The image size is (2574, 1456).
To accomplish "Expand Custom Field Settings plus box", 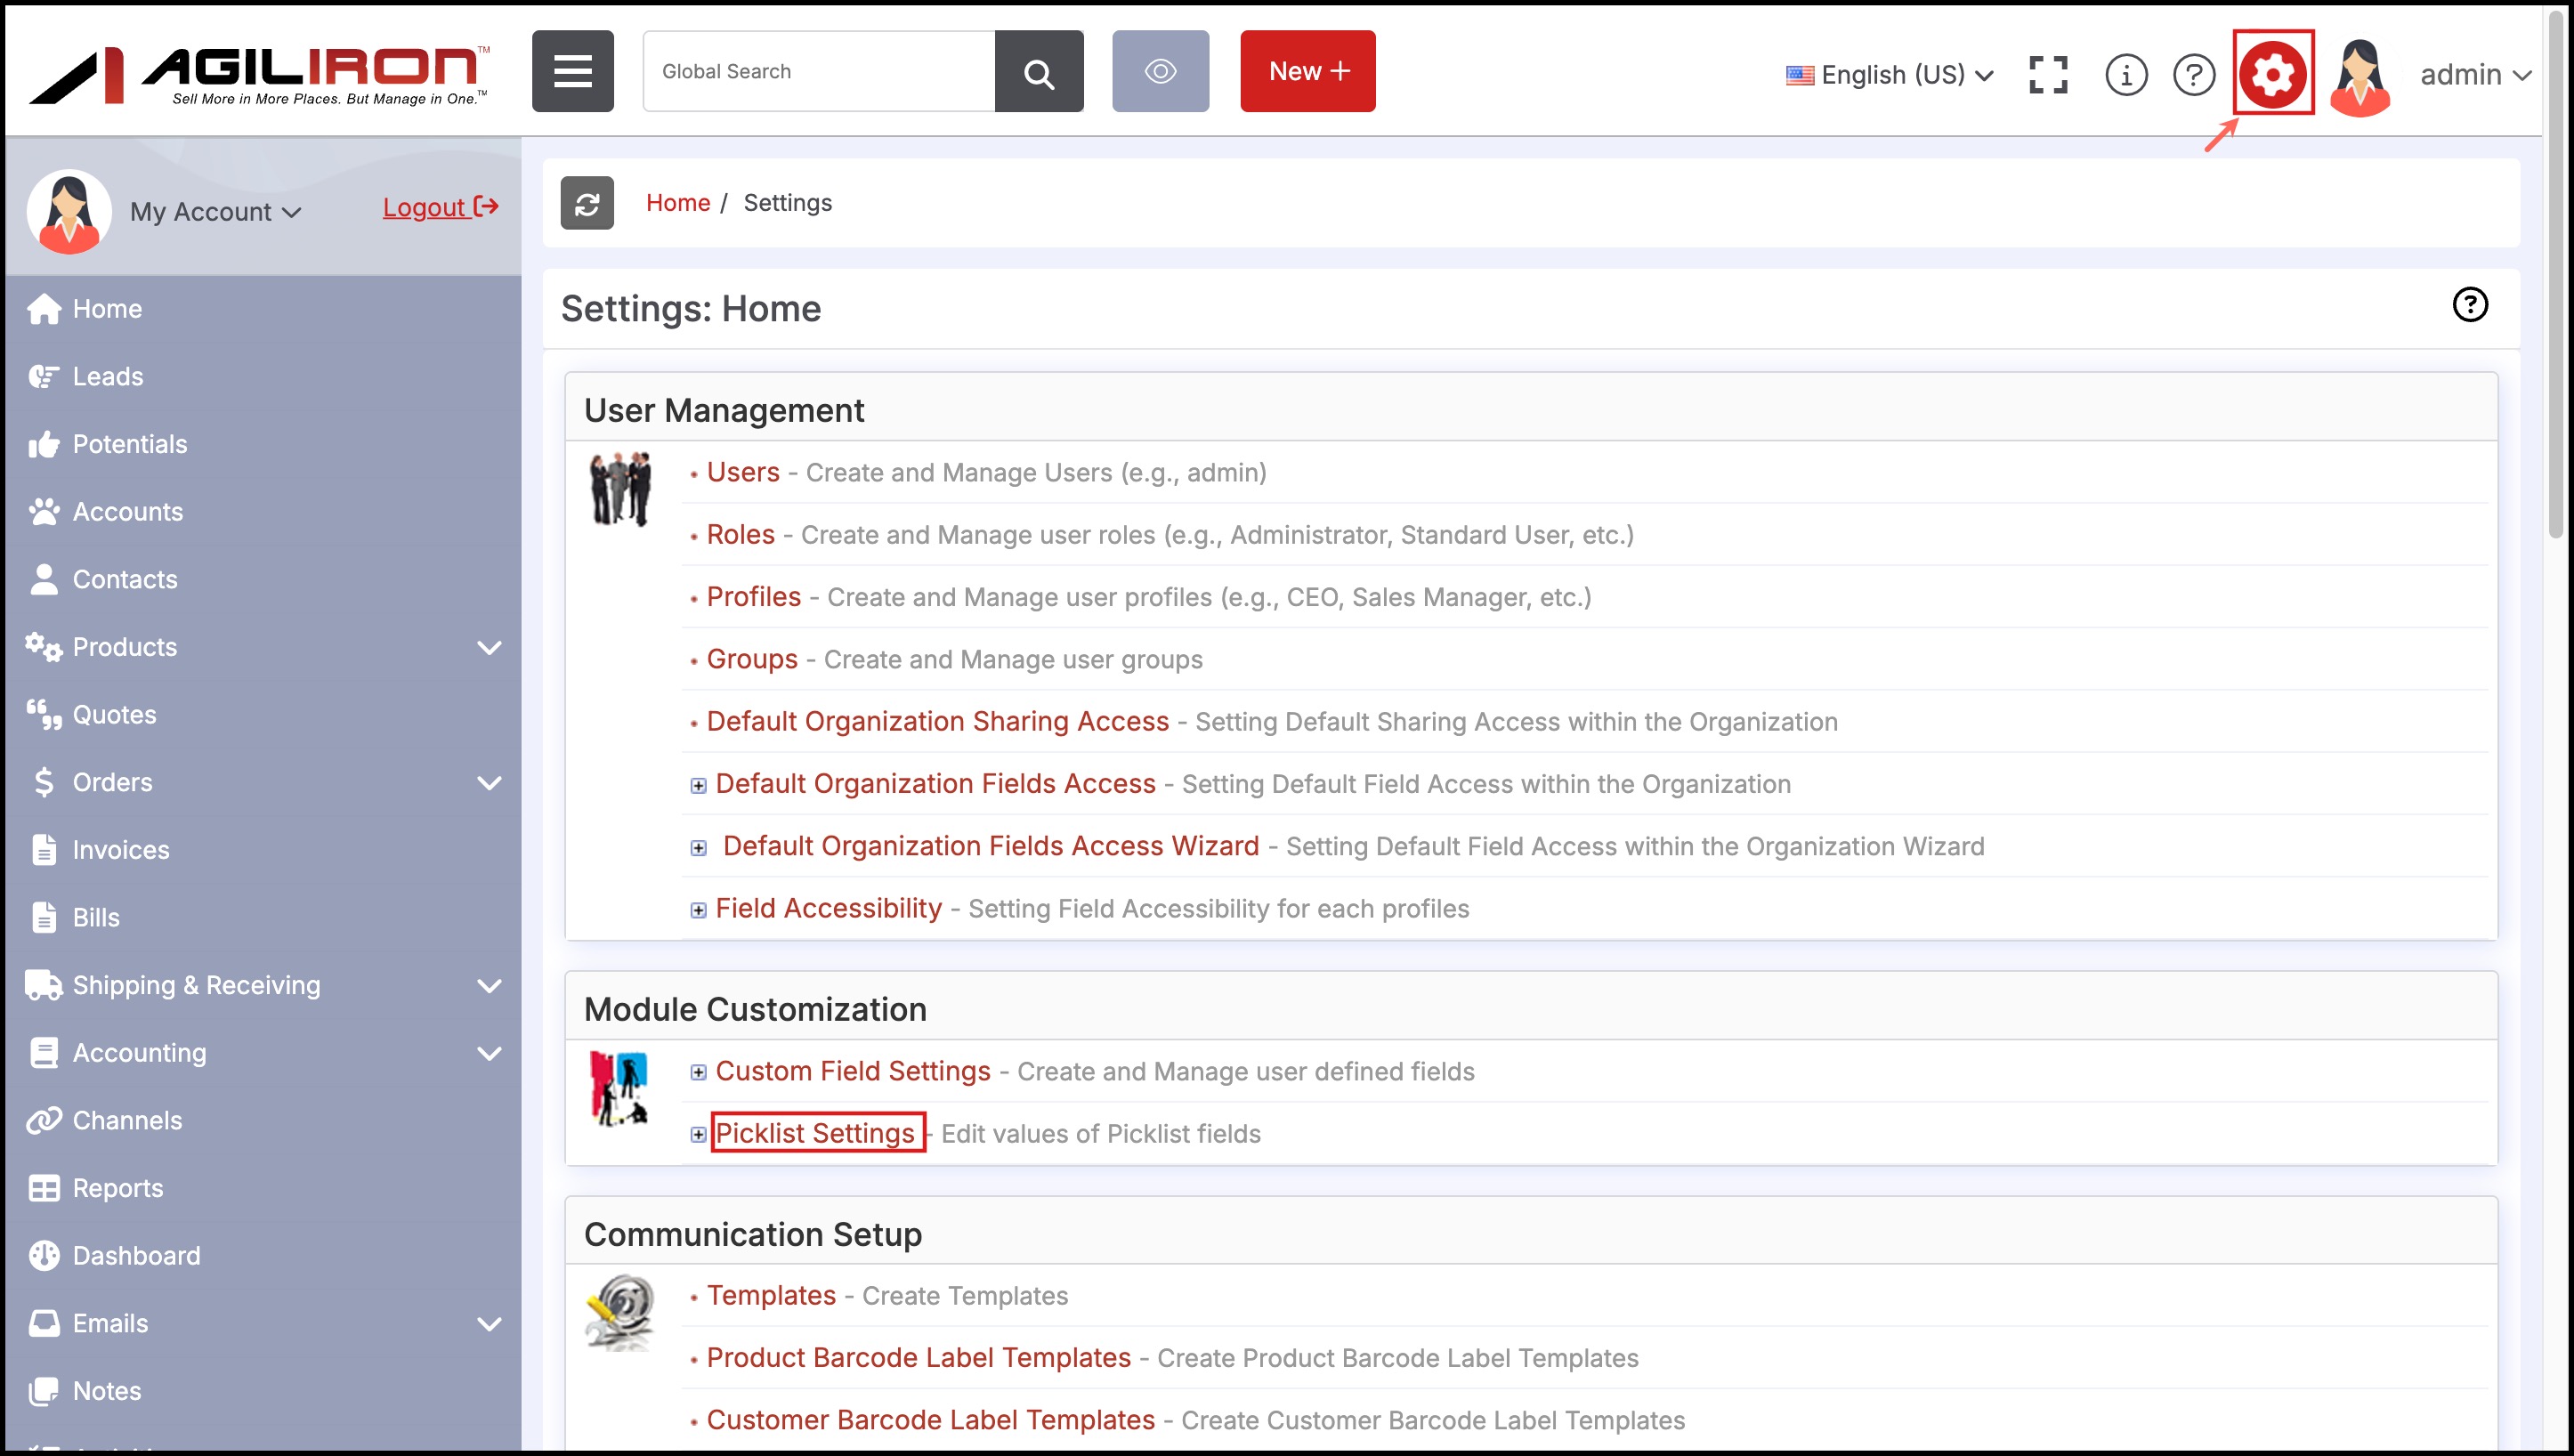I will [x=698, y=1072].
